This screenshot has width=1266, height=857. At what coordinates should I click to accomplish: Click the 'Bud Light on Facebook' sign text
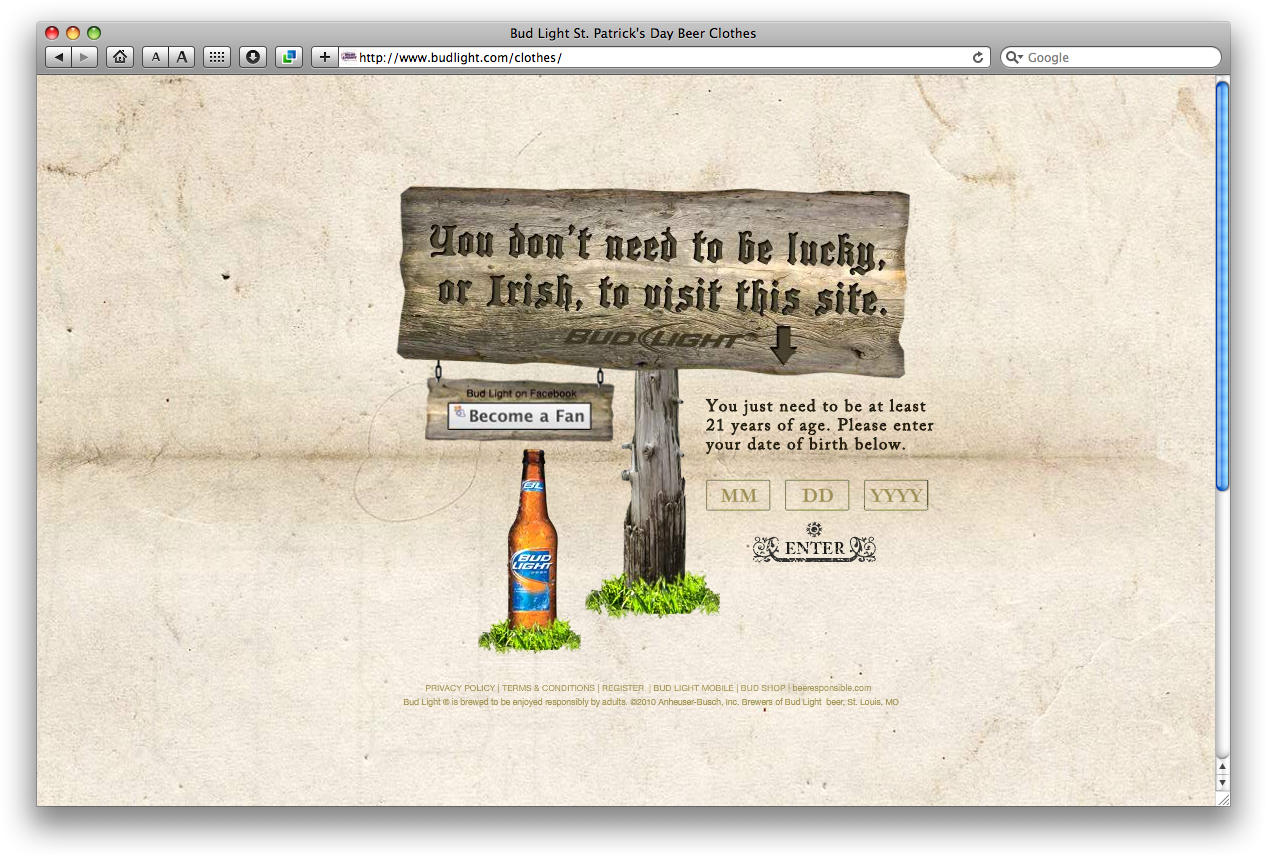pos(521,394)
